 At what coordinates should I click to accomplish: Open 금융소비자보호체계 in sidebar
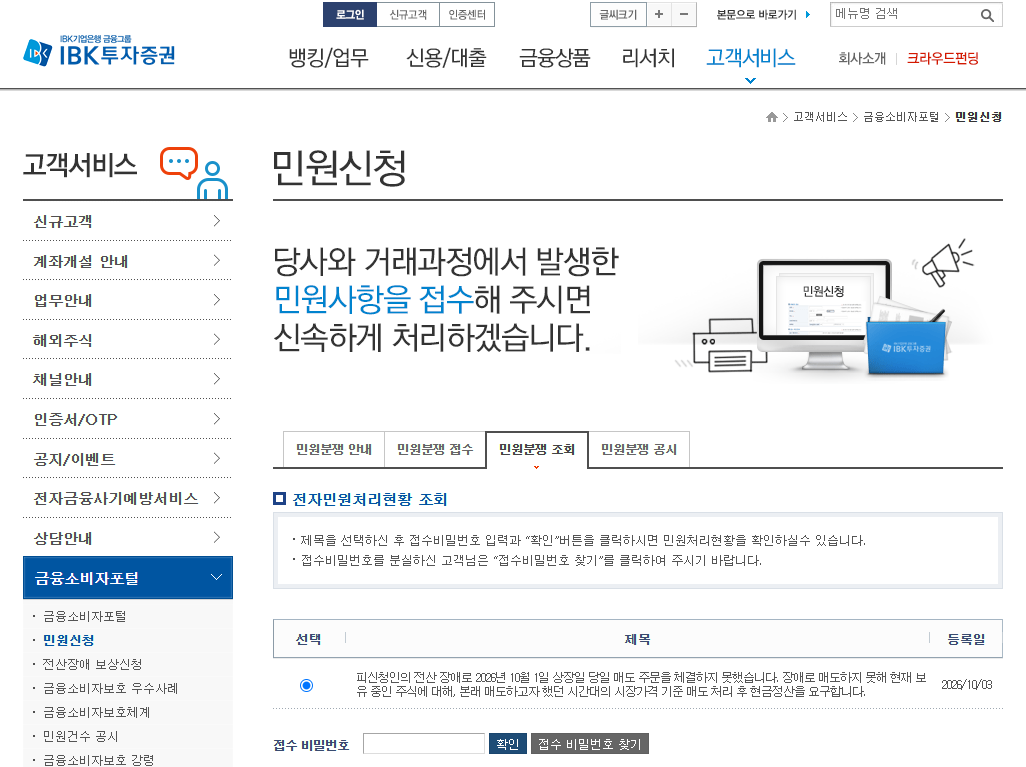click(x=96, y=712)
